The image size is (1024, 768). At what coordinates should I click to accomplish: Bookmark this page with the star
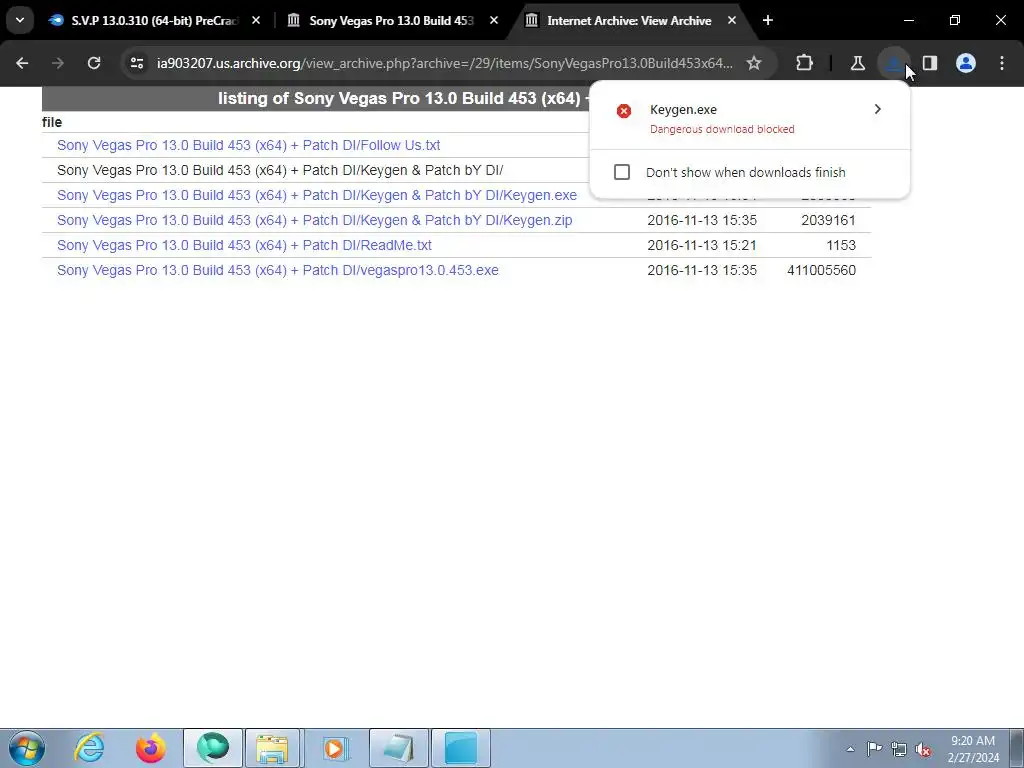pyautogui.click(x=754, y=63)
